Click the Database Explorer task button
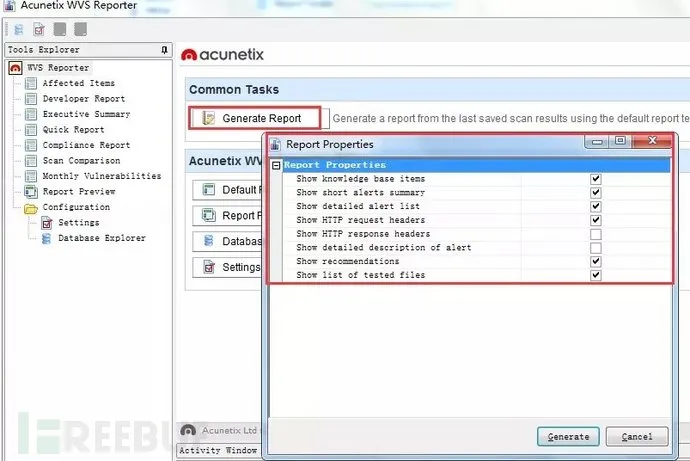690x461 pixels. [x=228, y=241]
